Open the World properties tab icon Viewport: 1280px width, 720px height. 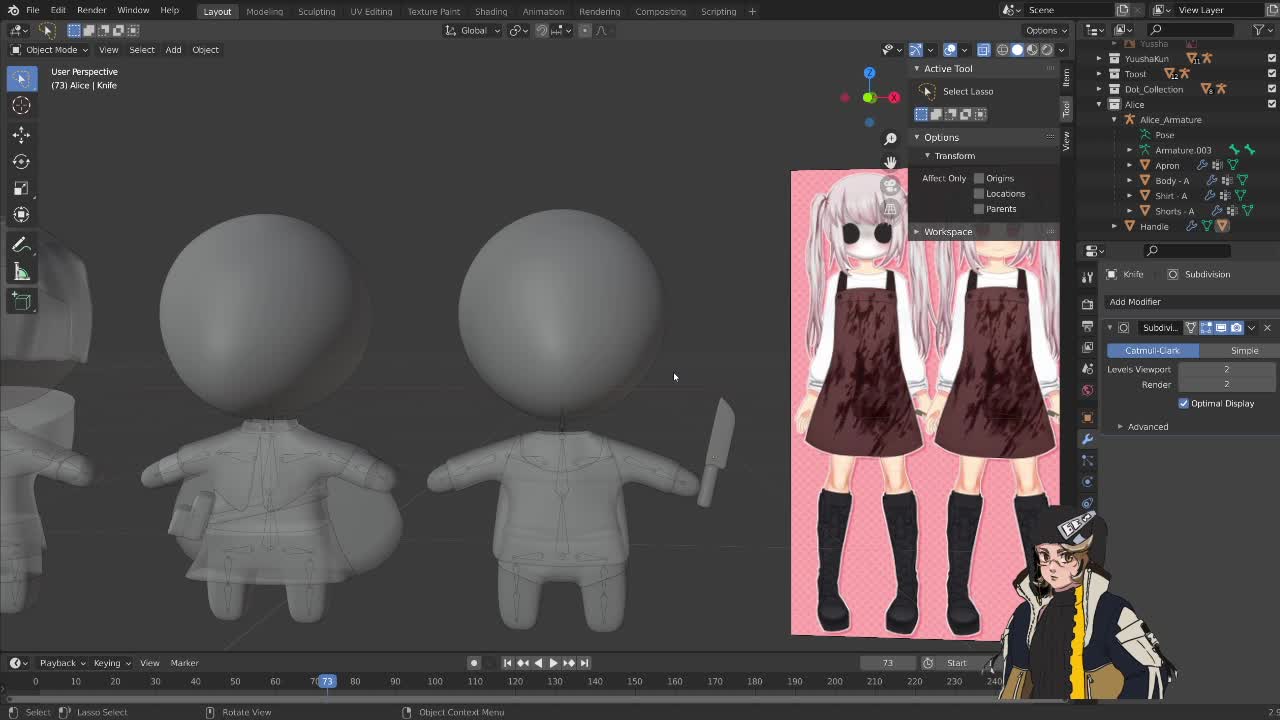point(1088,390)
